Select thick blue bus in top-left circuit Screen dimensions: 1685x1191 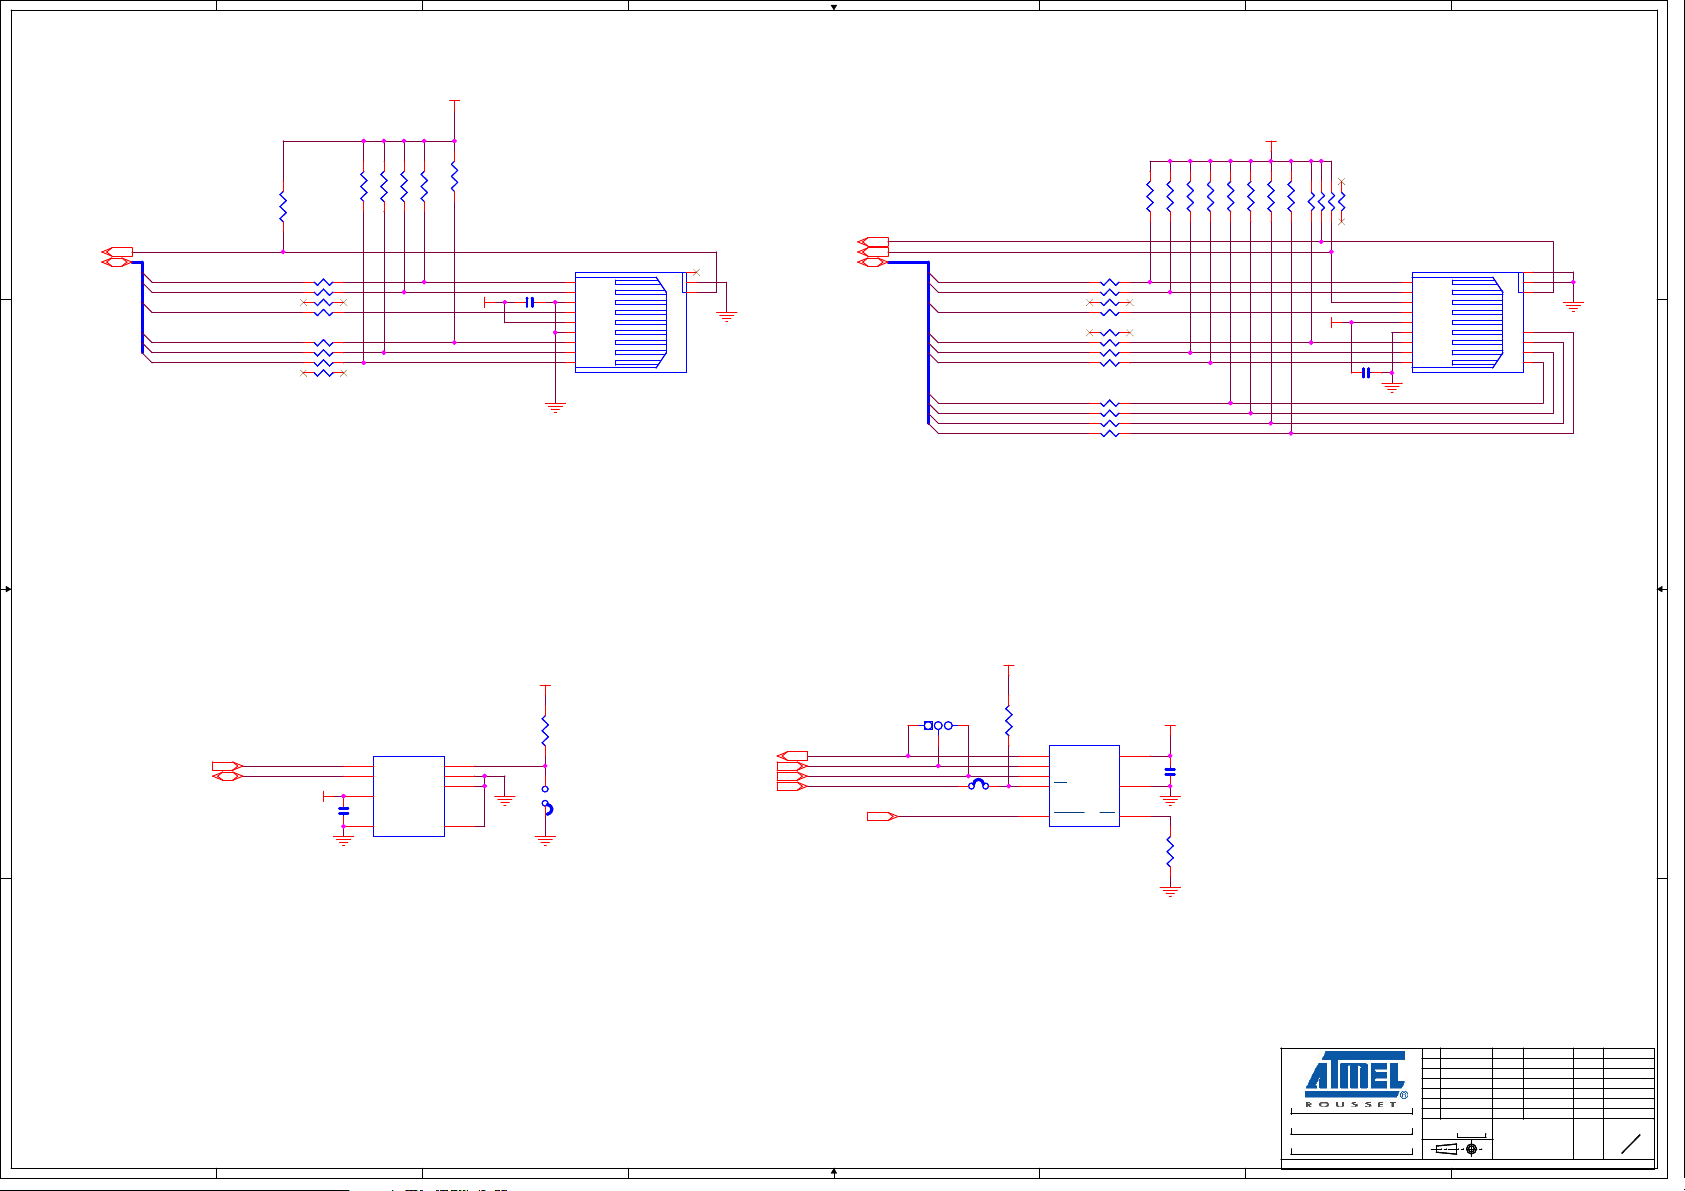click(142, 307)
